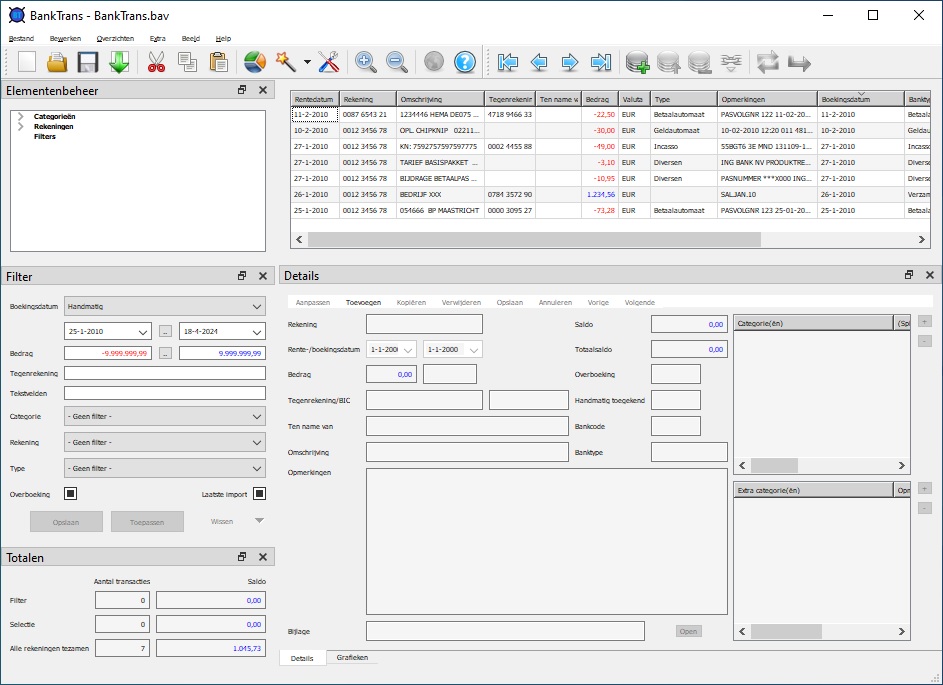
Task: Toggle the Laatste import checkbox
Action: [259, 493]
